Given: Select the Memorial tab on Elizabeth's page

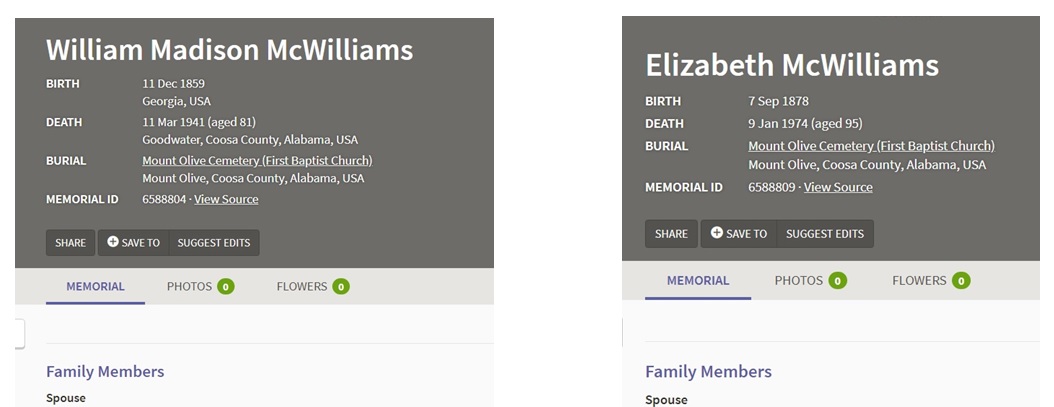Looking at the screenshot, I should point(697,280).
